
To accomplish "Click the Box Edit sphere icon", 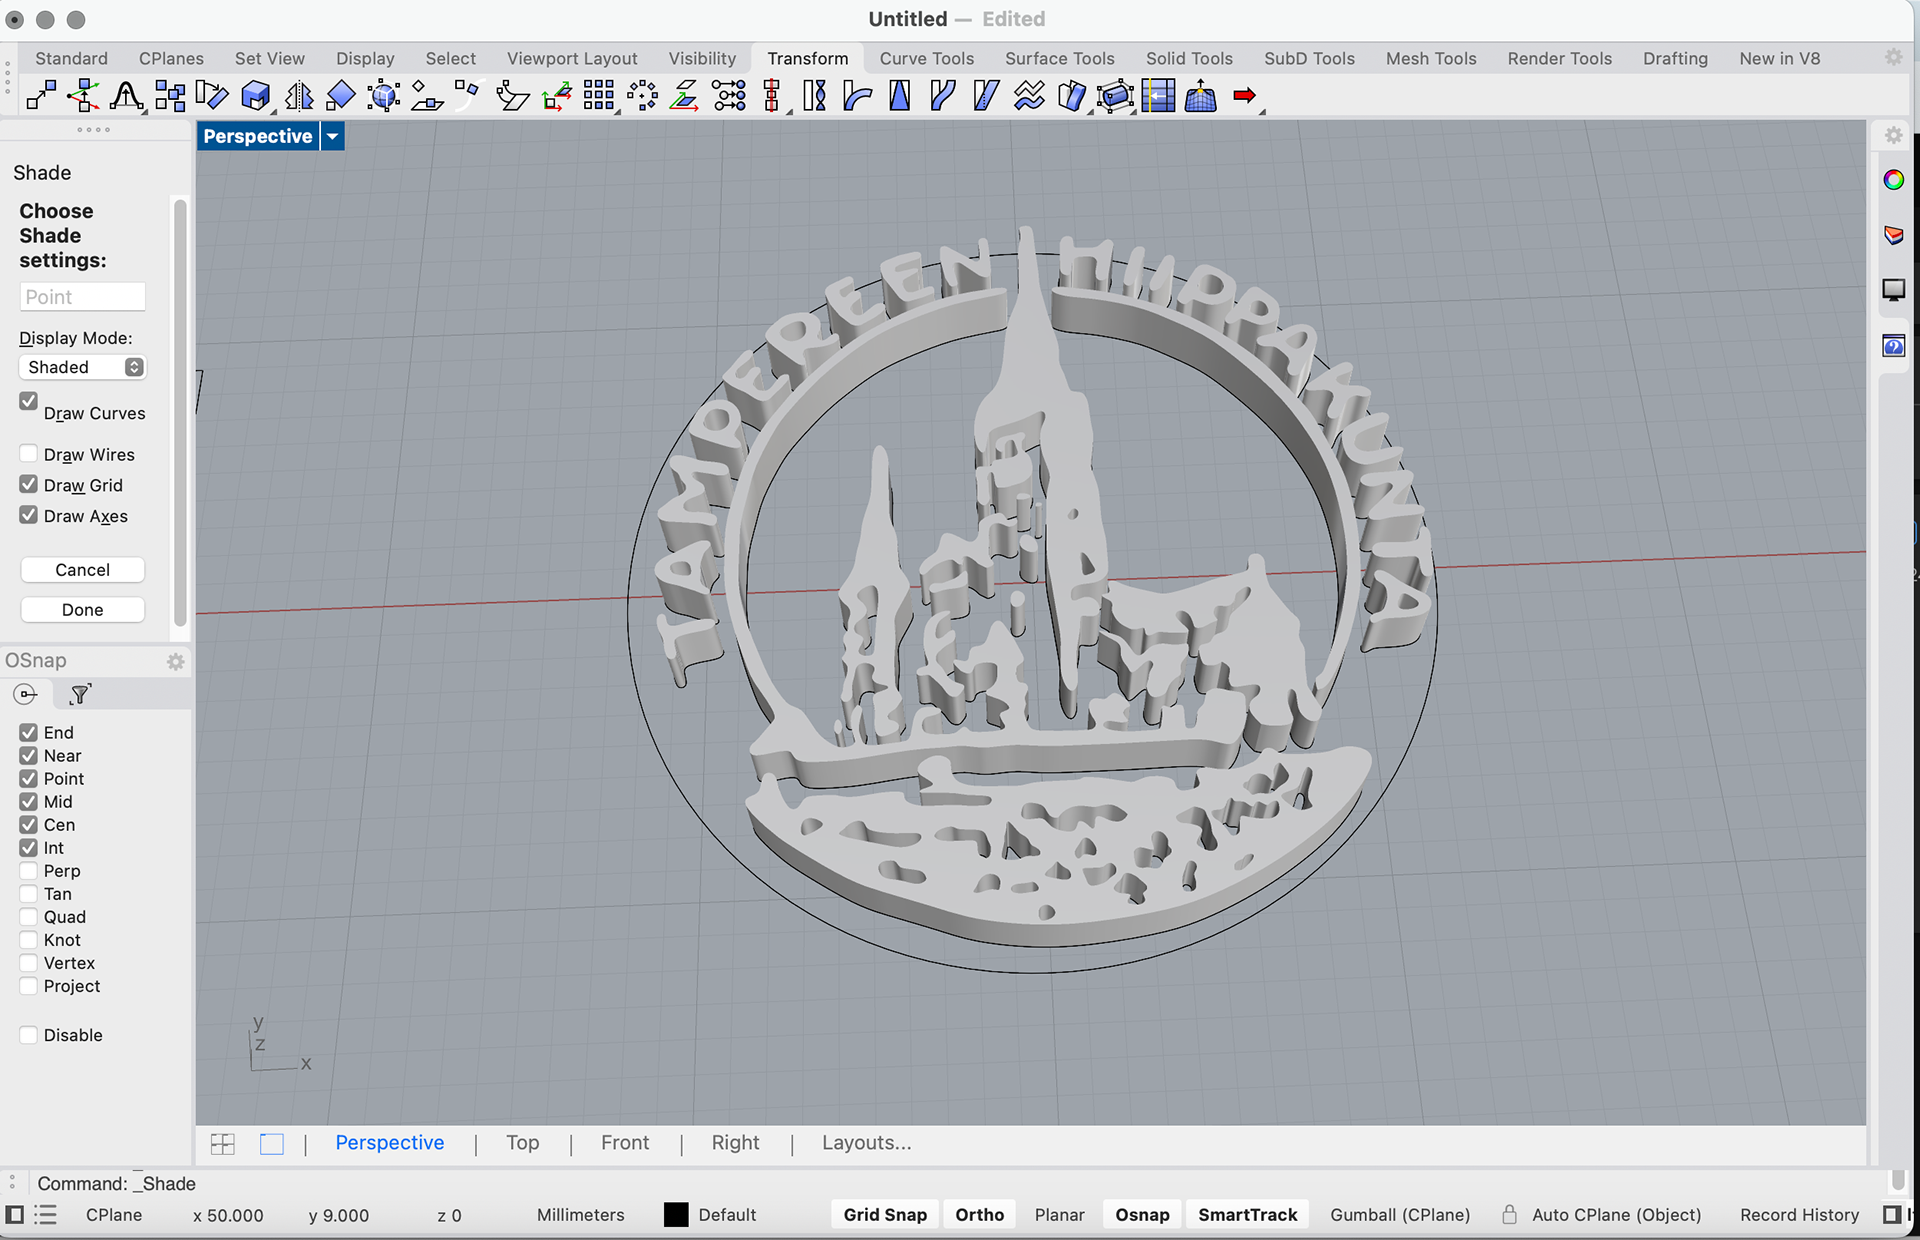I will point(384,96).
